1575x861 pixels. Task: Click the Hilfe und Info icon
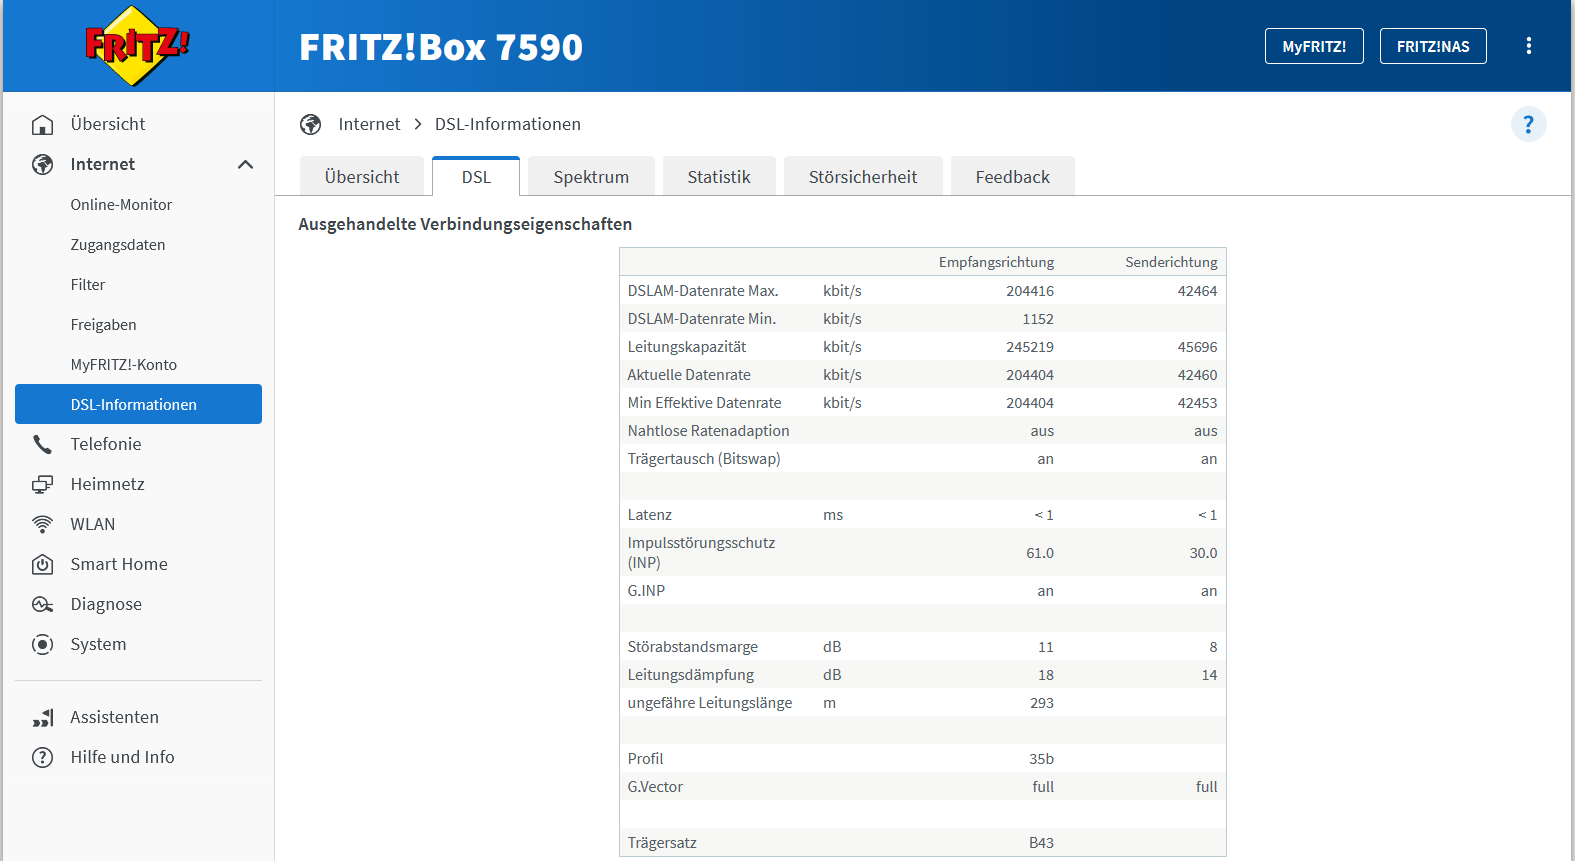click(x=42, y=757)
